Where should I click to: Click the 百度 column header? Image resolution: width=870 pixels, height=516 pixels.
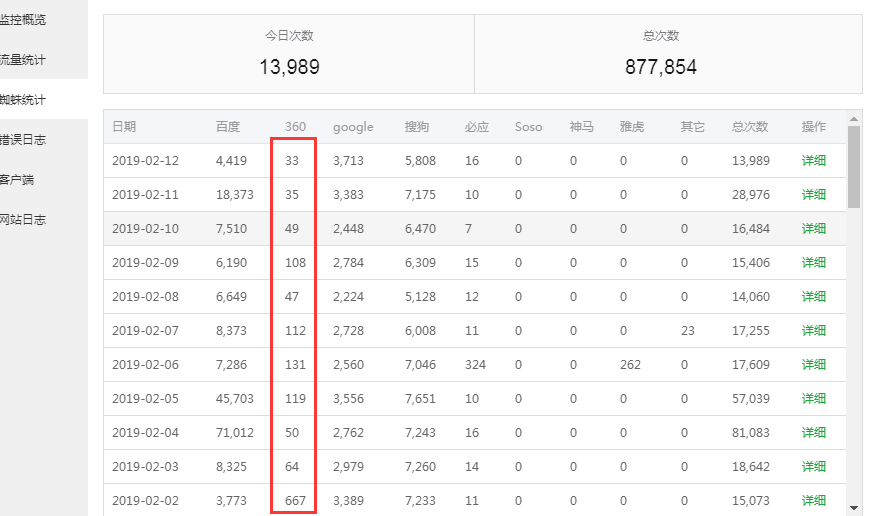pos(228,127)
